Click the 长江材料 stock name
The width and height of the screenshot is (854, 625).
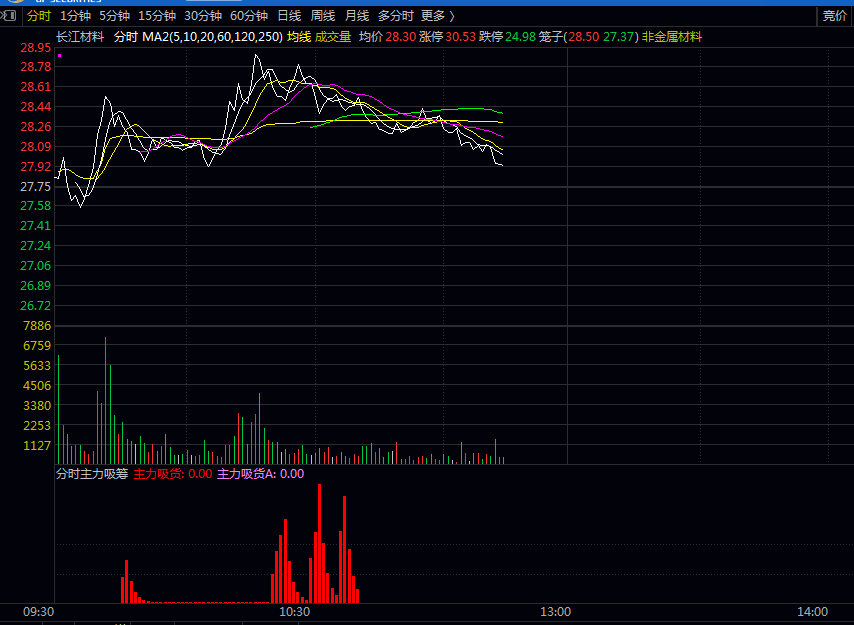coord(80,37)
